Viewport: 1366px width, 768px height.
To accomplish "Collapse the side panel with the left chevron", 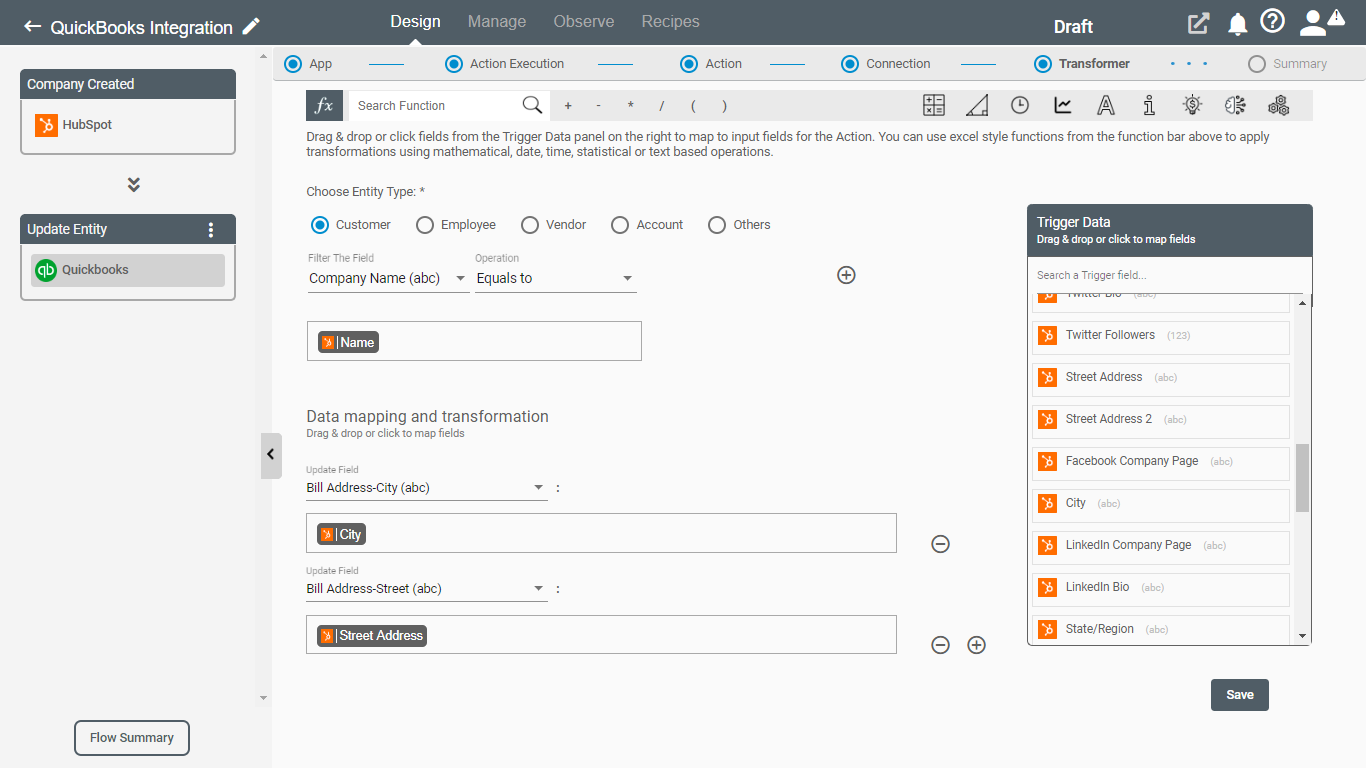I will point(271,455).
